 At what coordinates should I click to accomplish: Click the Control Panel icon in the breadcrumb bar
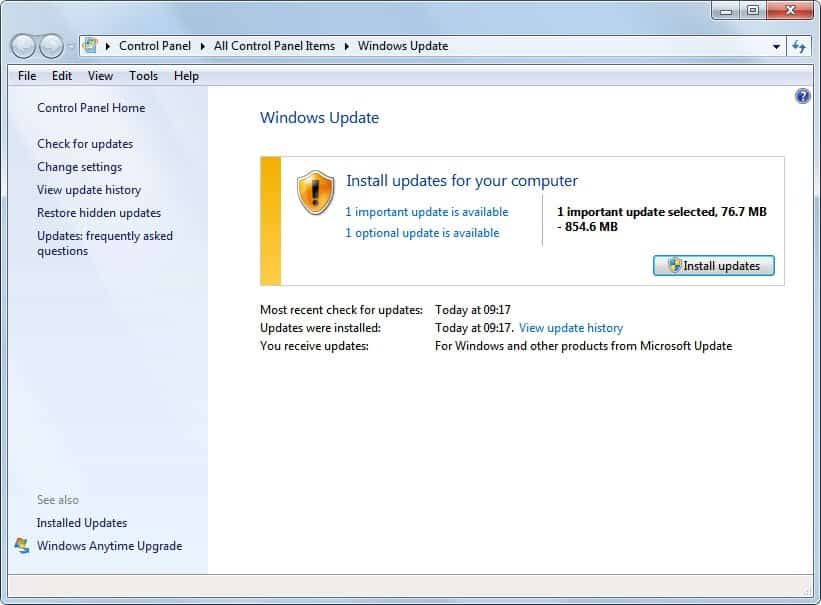(90, 46)
